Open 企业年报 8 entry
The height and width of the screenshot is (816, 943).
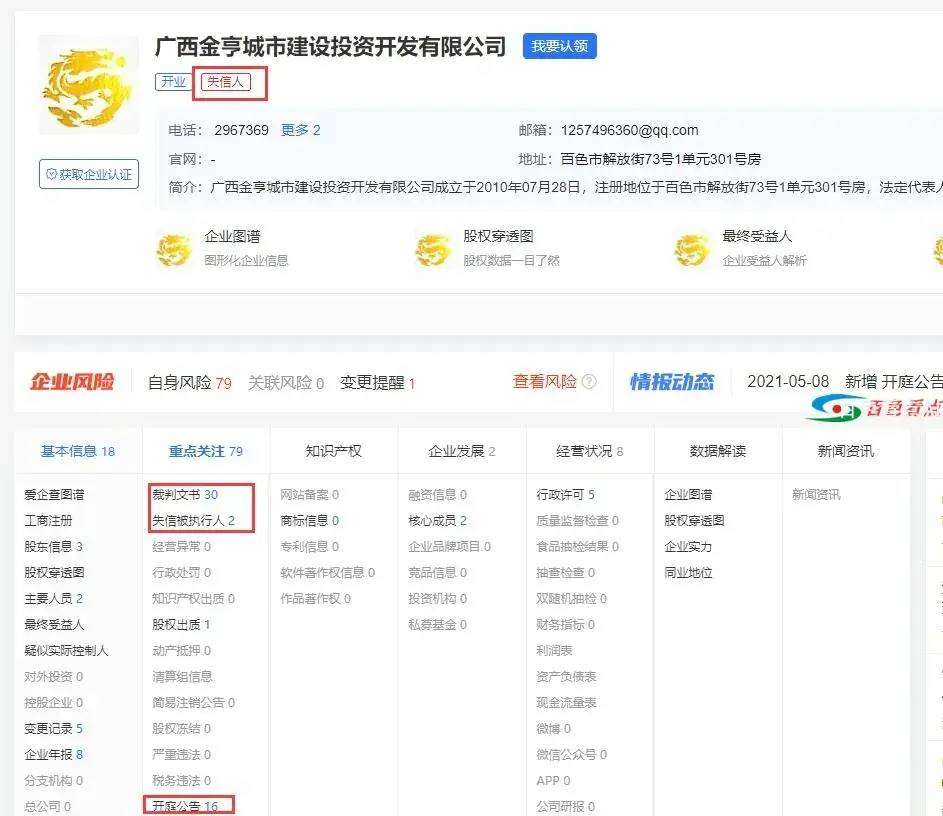click(54, 755)
